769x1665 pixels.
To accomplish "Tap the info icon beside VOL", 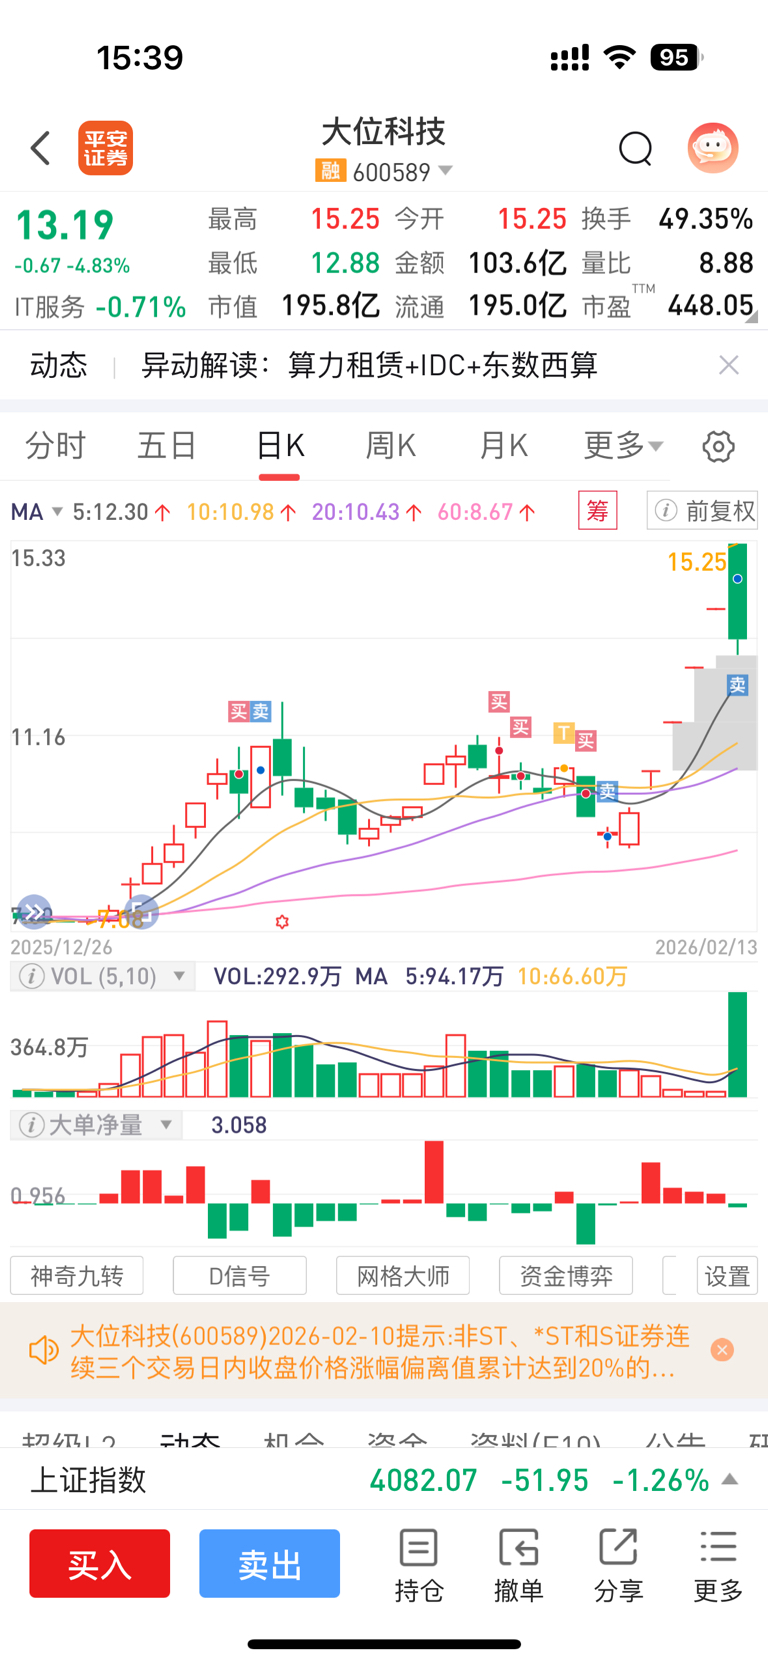I will (32, 976).
